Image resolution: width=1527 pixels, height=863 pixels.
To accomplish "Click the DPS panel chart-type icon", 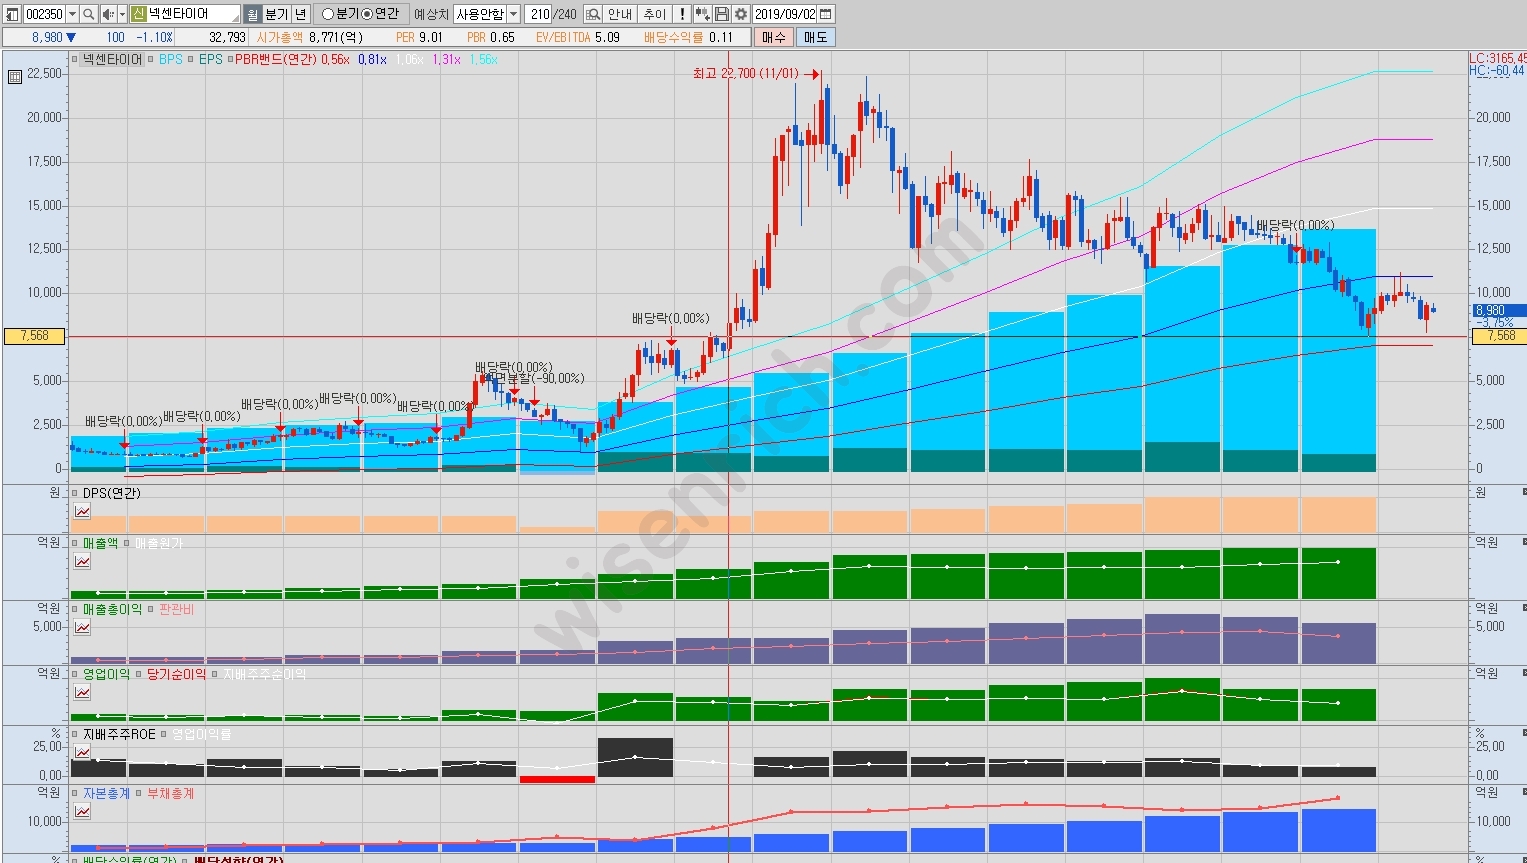I will coord(82,511).
